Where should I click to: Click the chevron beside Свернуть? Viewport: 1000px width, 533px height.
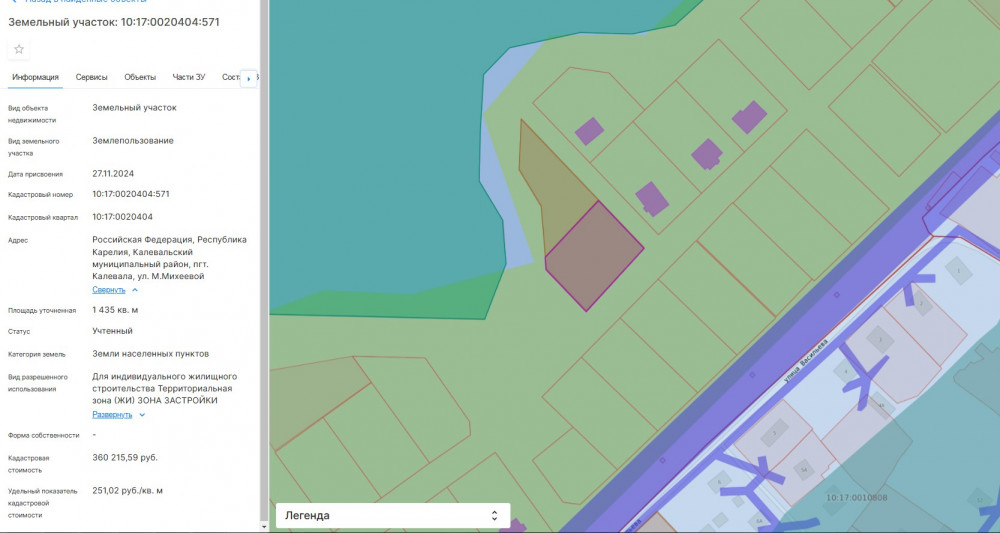[135, 289]
